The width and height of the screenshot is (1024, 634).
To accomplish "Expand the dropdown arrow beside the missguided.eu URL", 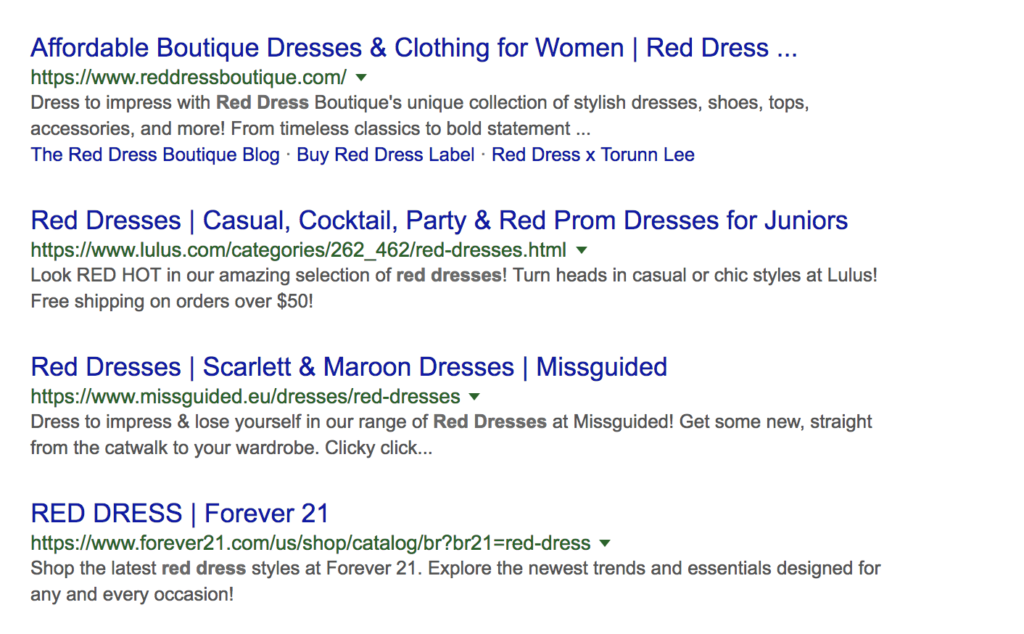I will pos(474,397).
